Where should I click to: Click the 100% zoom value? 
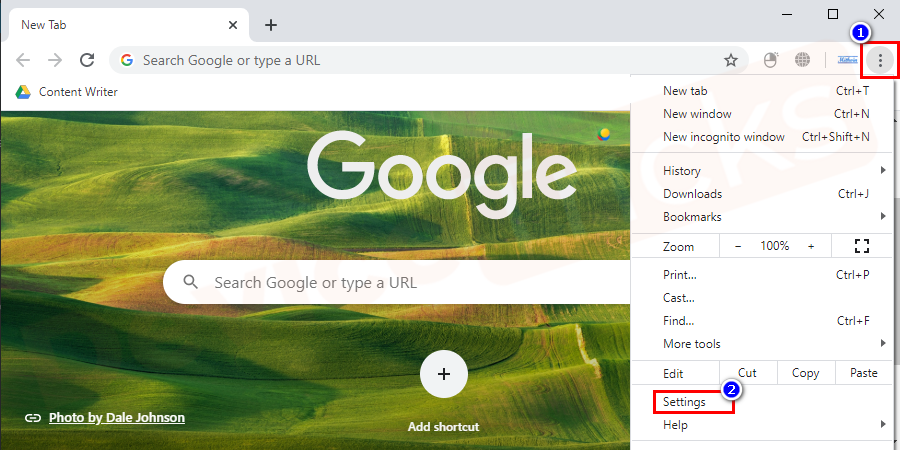coord(775,246)
